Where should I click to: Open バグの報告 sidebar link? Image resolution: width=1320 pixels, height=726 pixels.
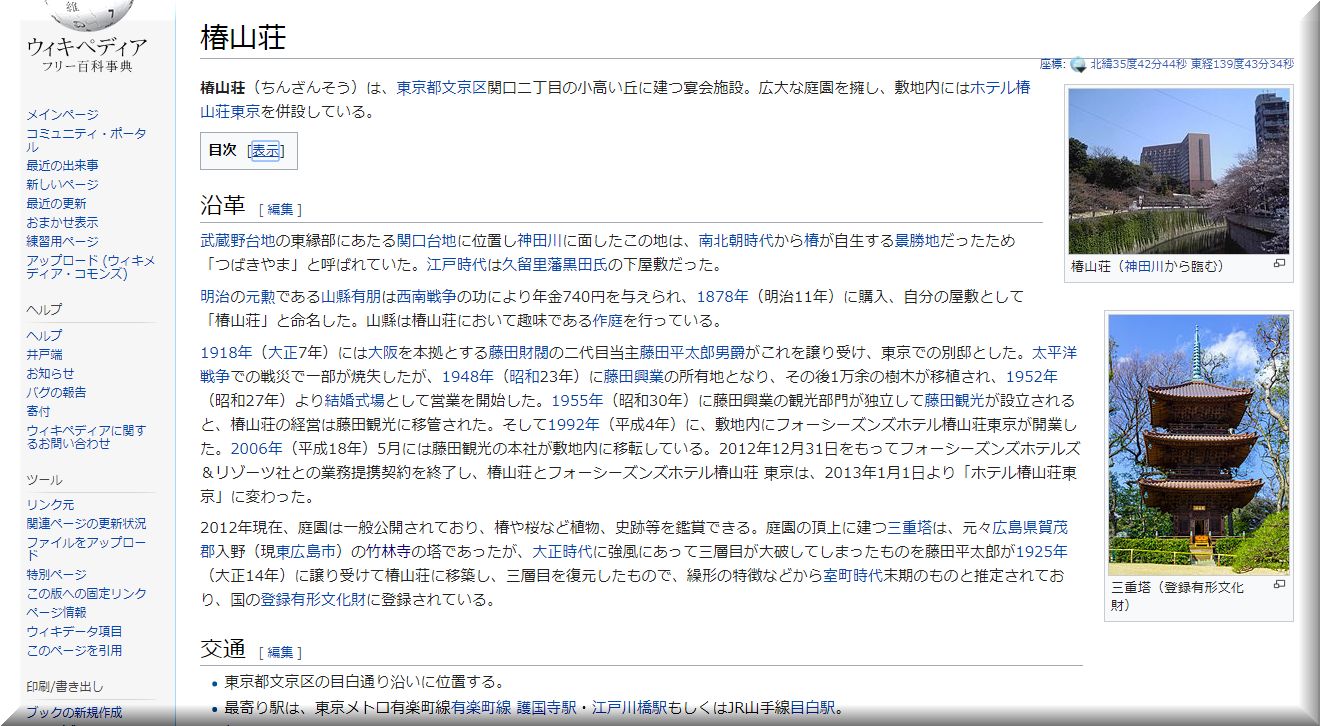pos(56,392)
